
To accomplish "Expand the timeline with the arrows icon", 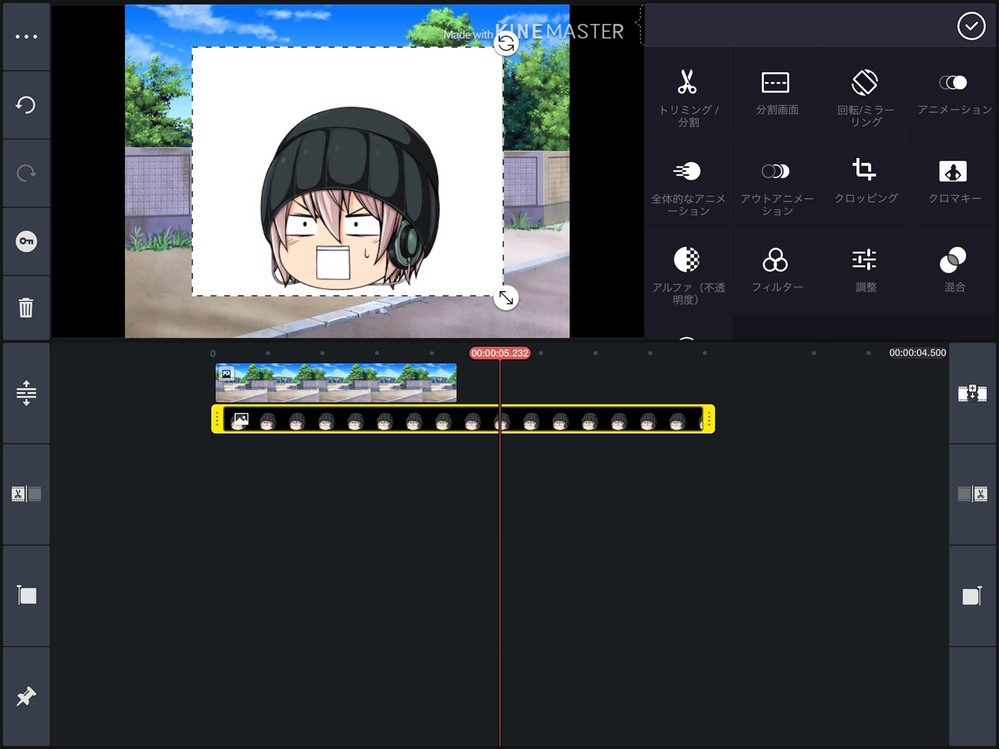I will tap(25, 392).
